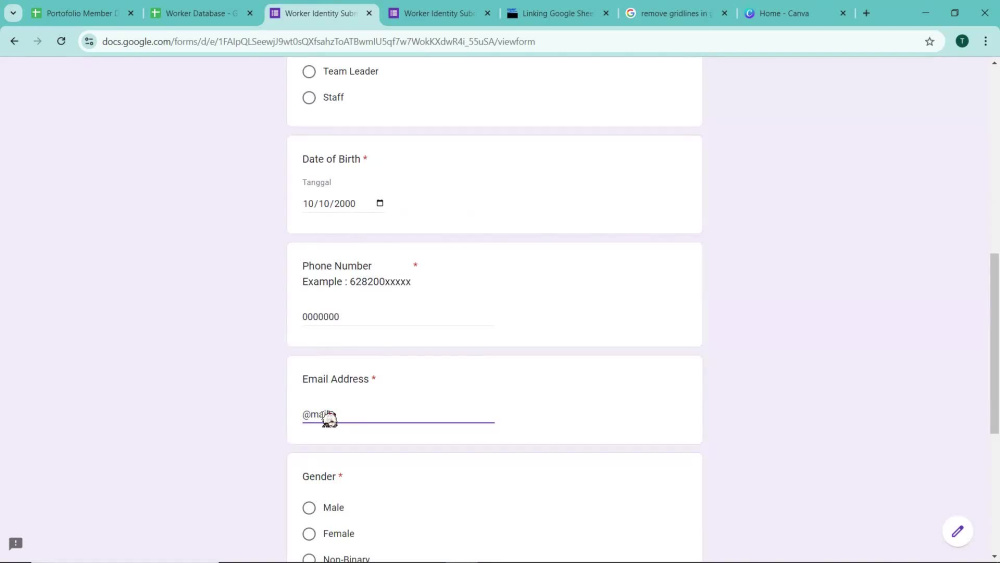Switch to Linking Google Sheets tab
This screenshot has height=563, width=1000.
558,13
